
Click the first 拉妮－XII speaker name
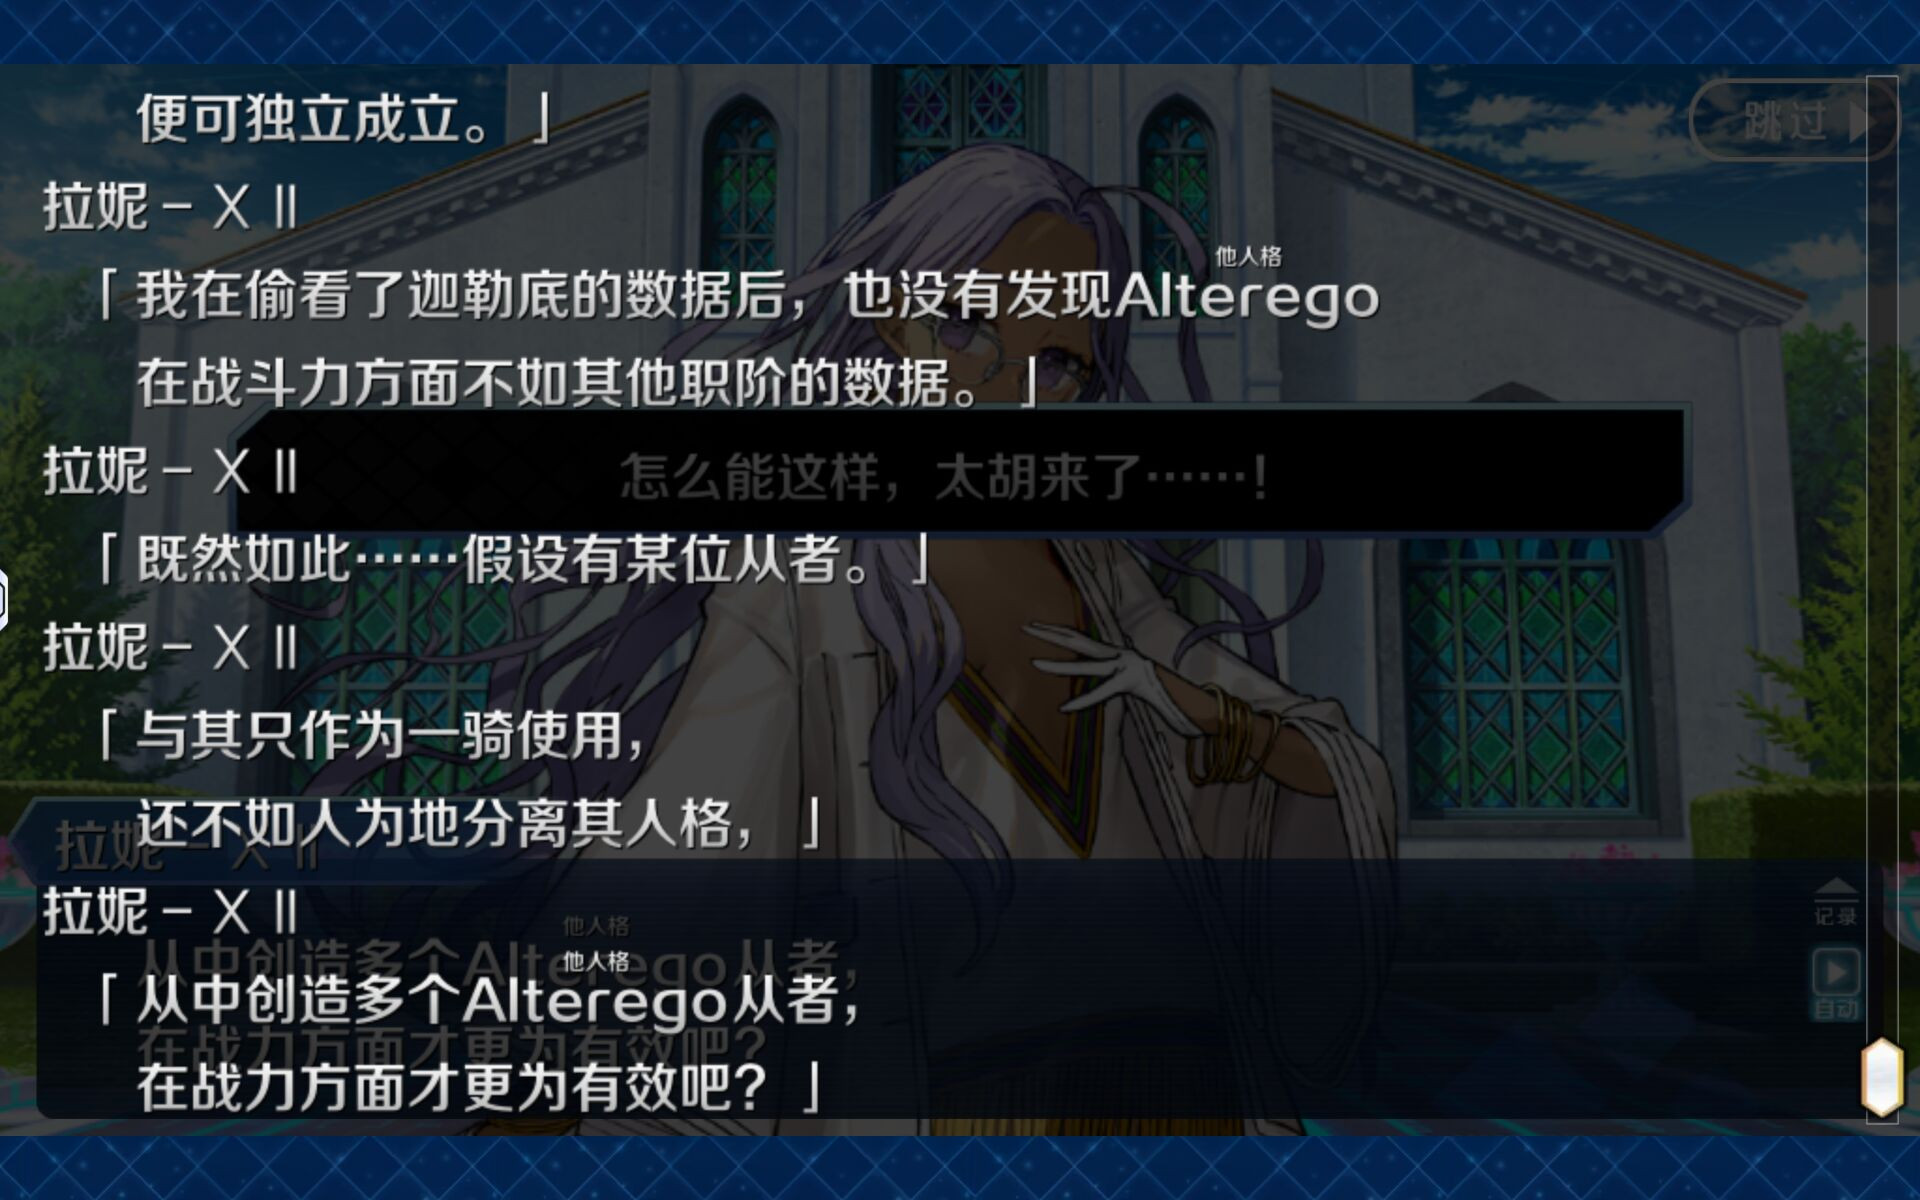[171, 207]
